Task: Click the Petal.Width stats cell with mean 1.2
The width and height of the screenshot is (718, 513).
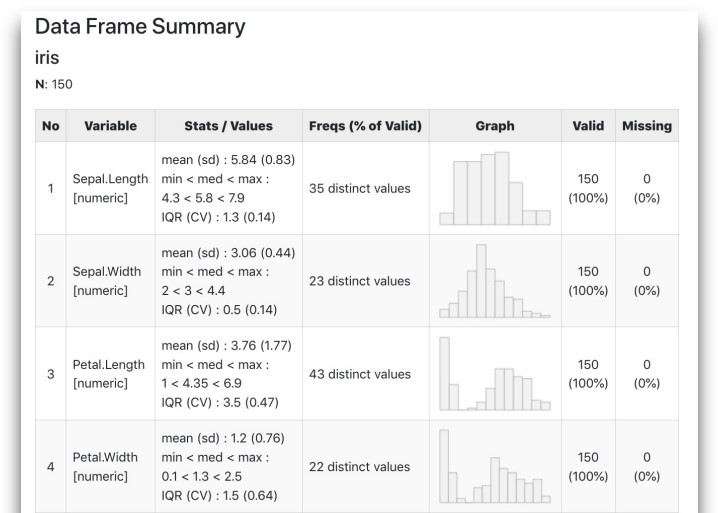Action: coord(228,467)
